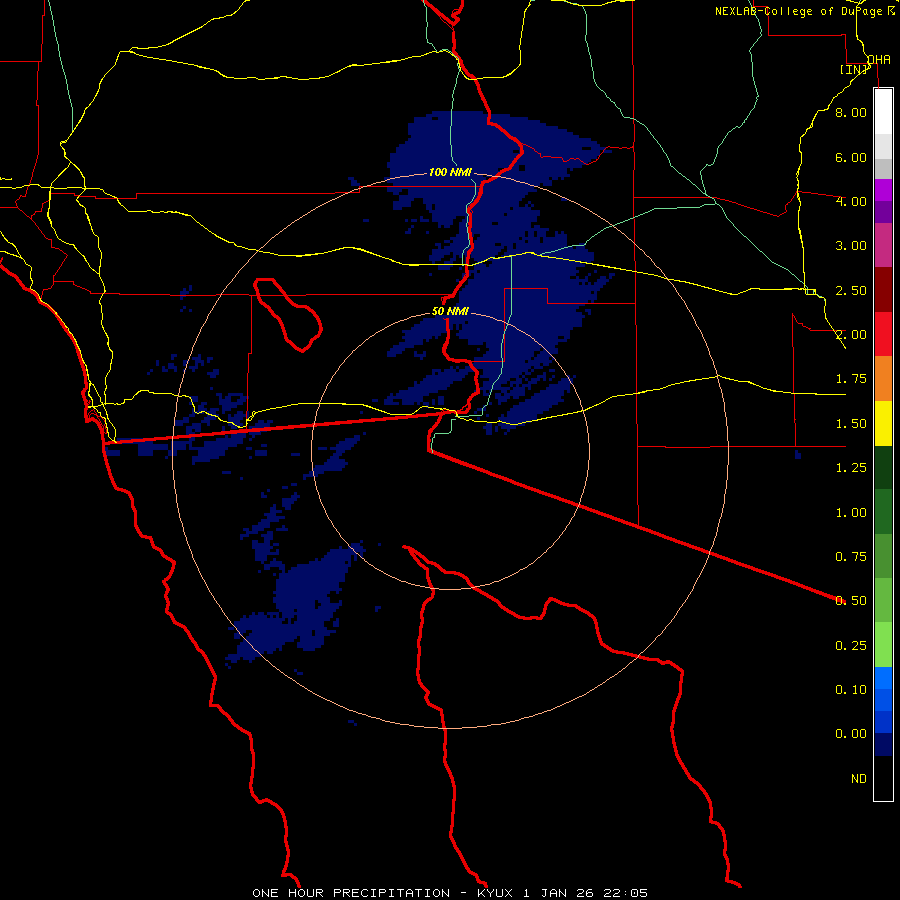Click the OHA product label
Image resolution: width=900 pixels, height=900 pixels.
879,60
